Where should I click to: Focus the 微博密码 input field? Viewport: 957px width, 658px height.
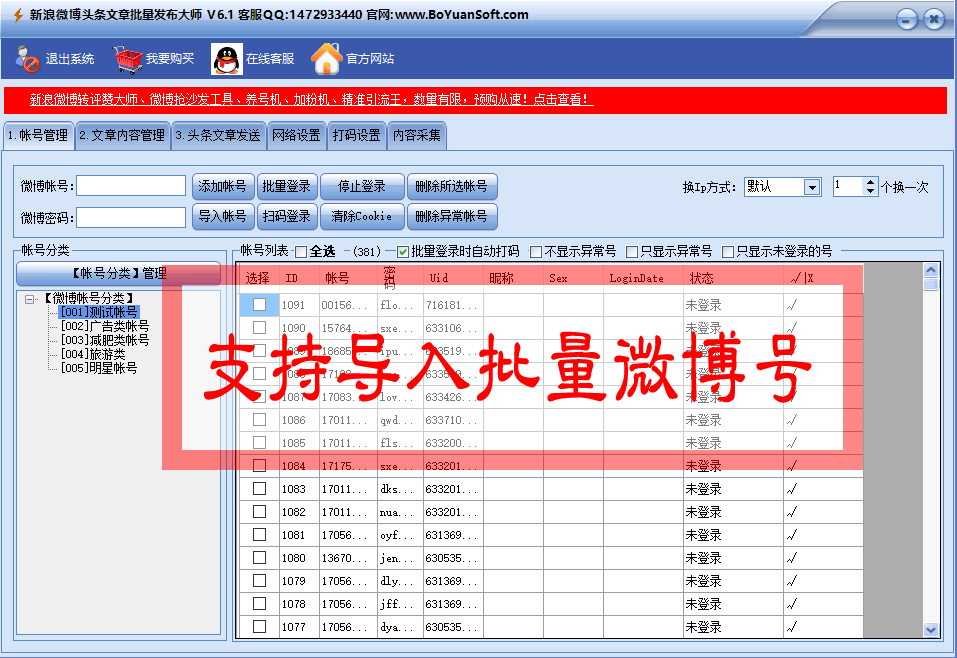pos(131,218)
